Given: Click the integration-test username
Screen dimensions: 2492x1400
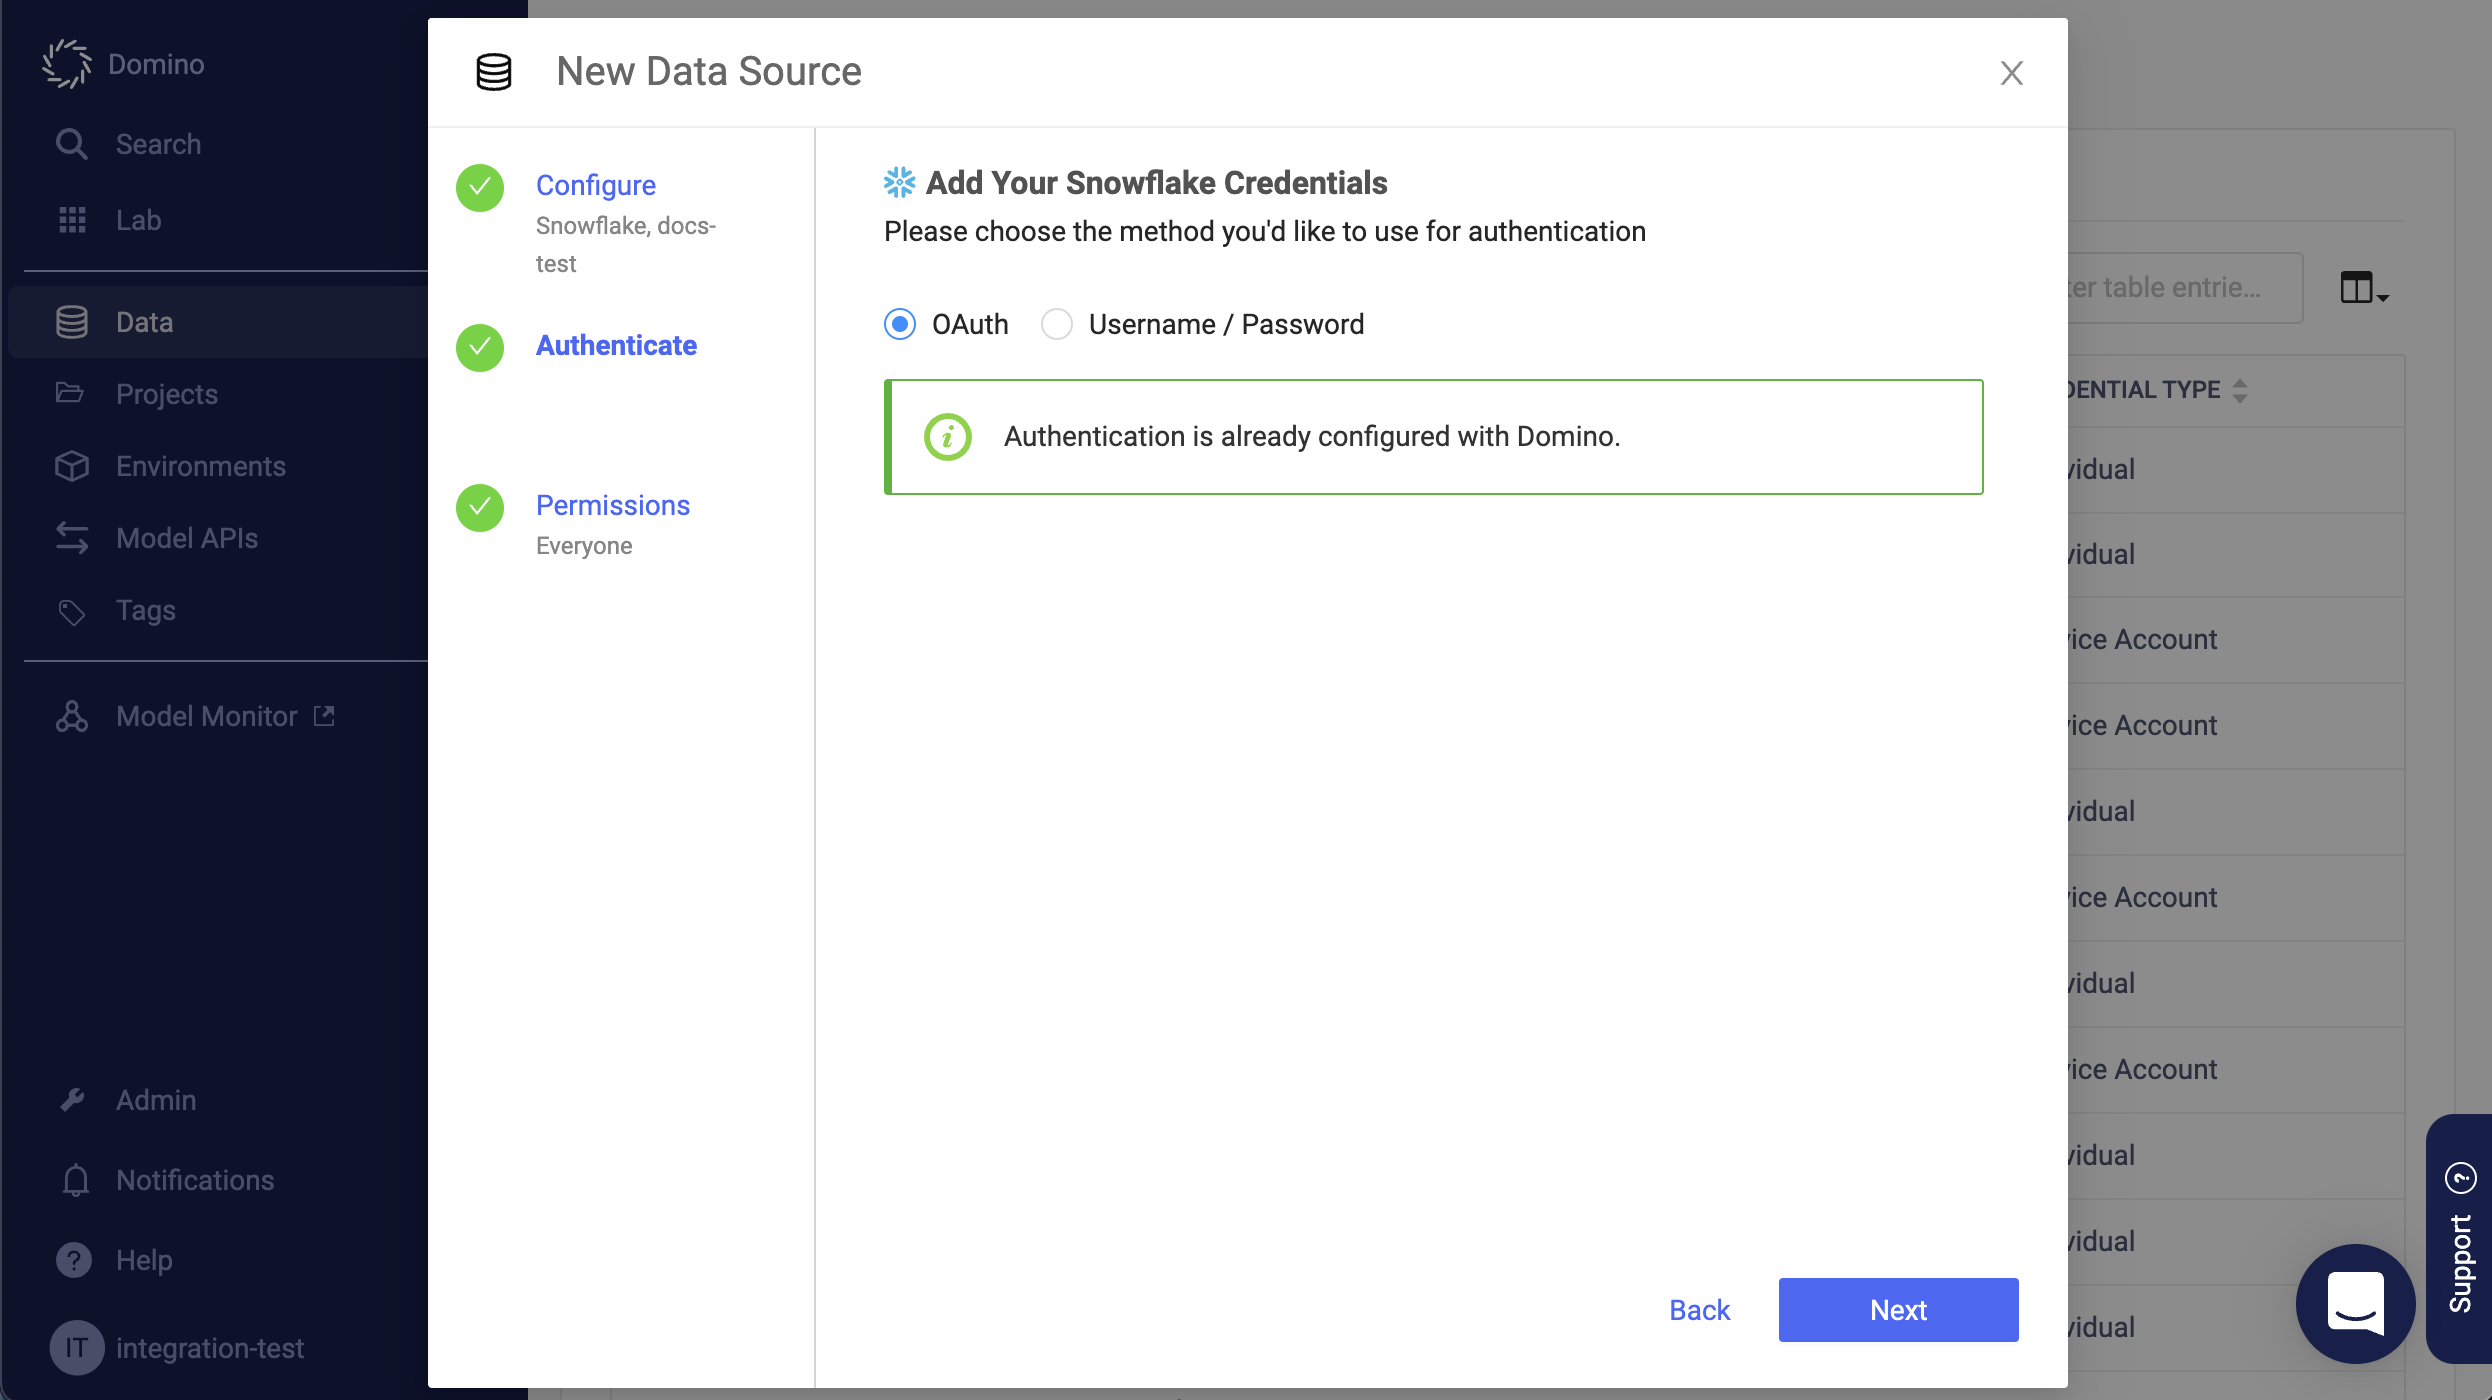Looking at the screenshot, I should 210,1348.
